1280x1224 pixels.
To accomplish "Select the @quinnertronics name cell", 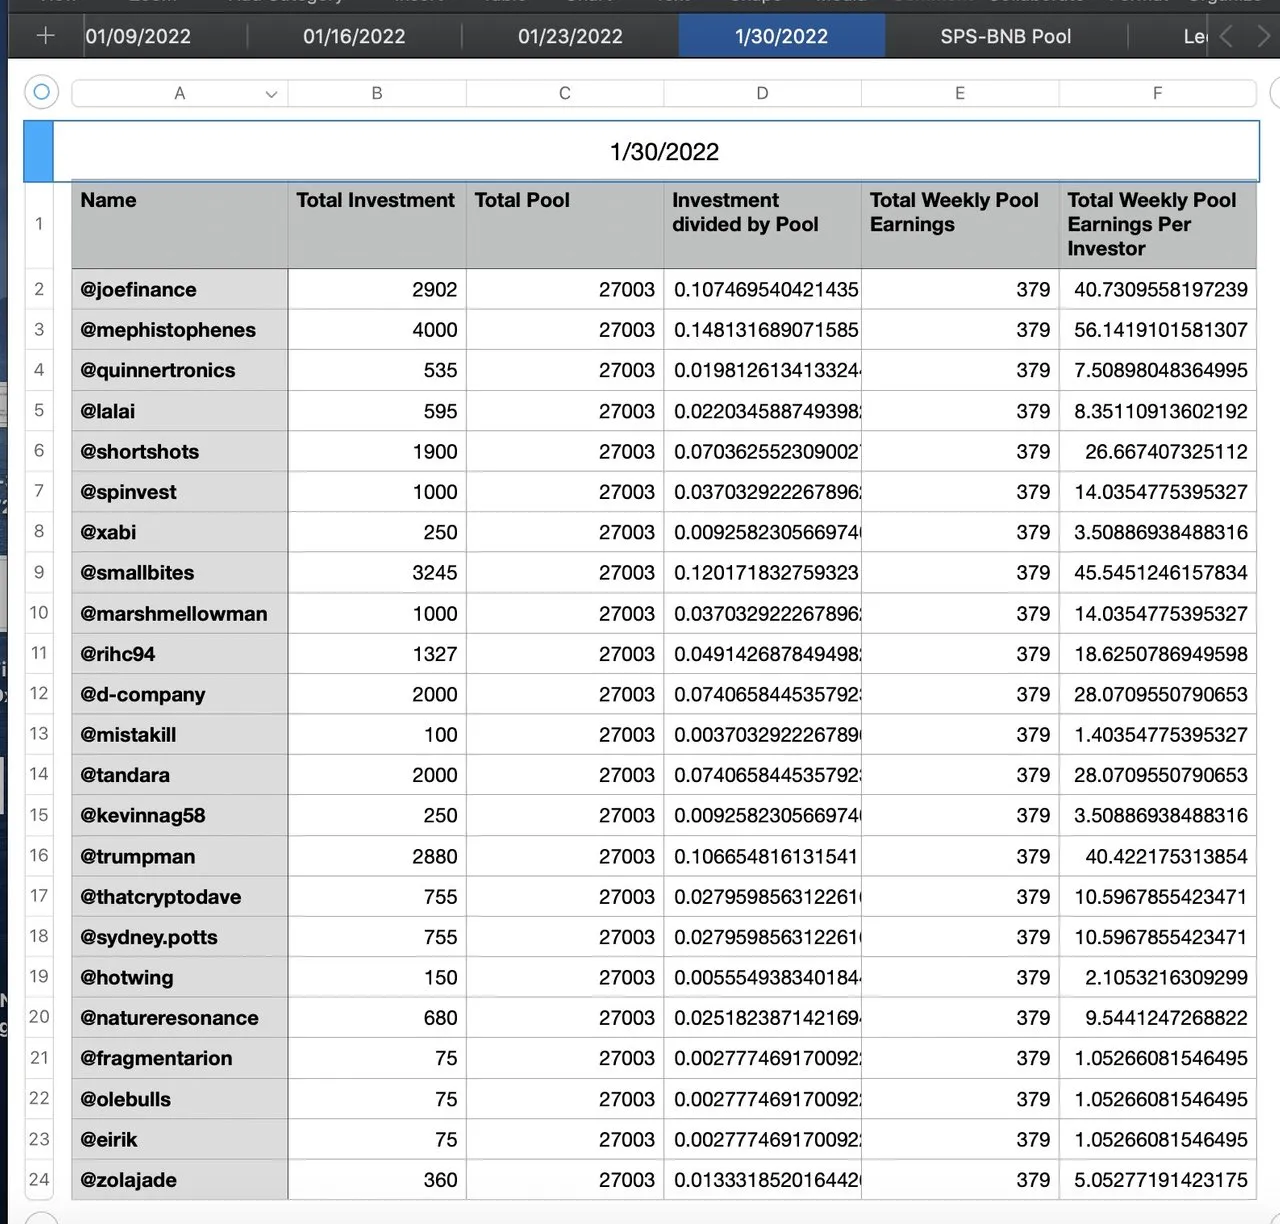I will pyautogui.click(x=180, y=370).
